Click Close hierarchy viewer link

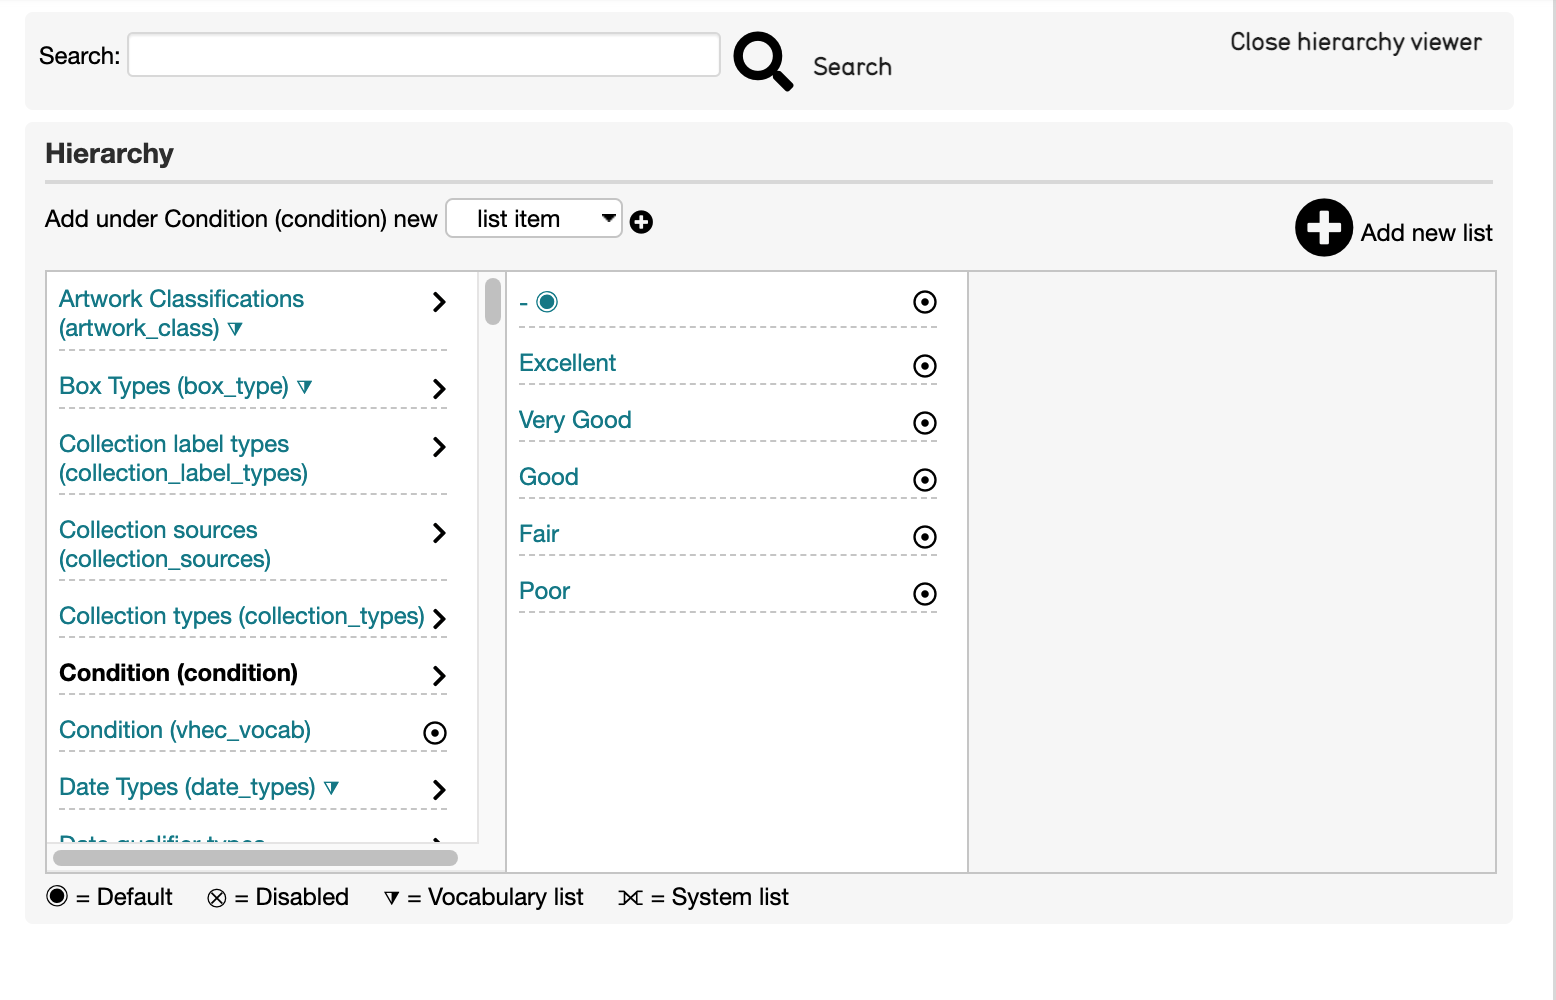tap(1355, 42)
